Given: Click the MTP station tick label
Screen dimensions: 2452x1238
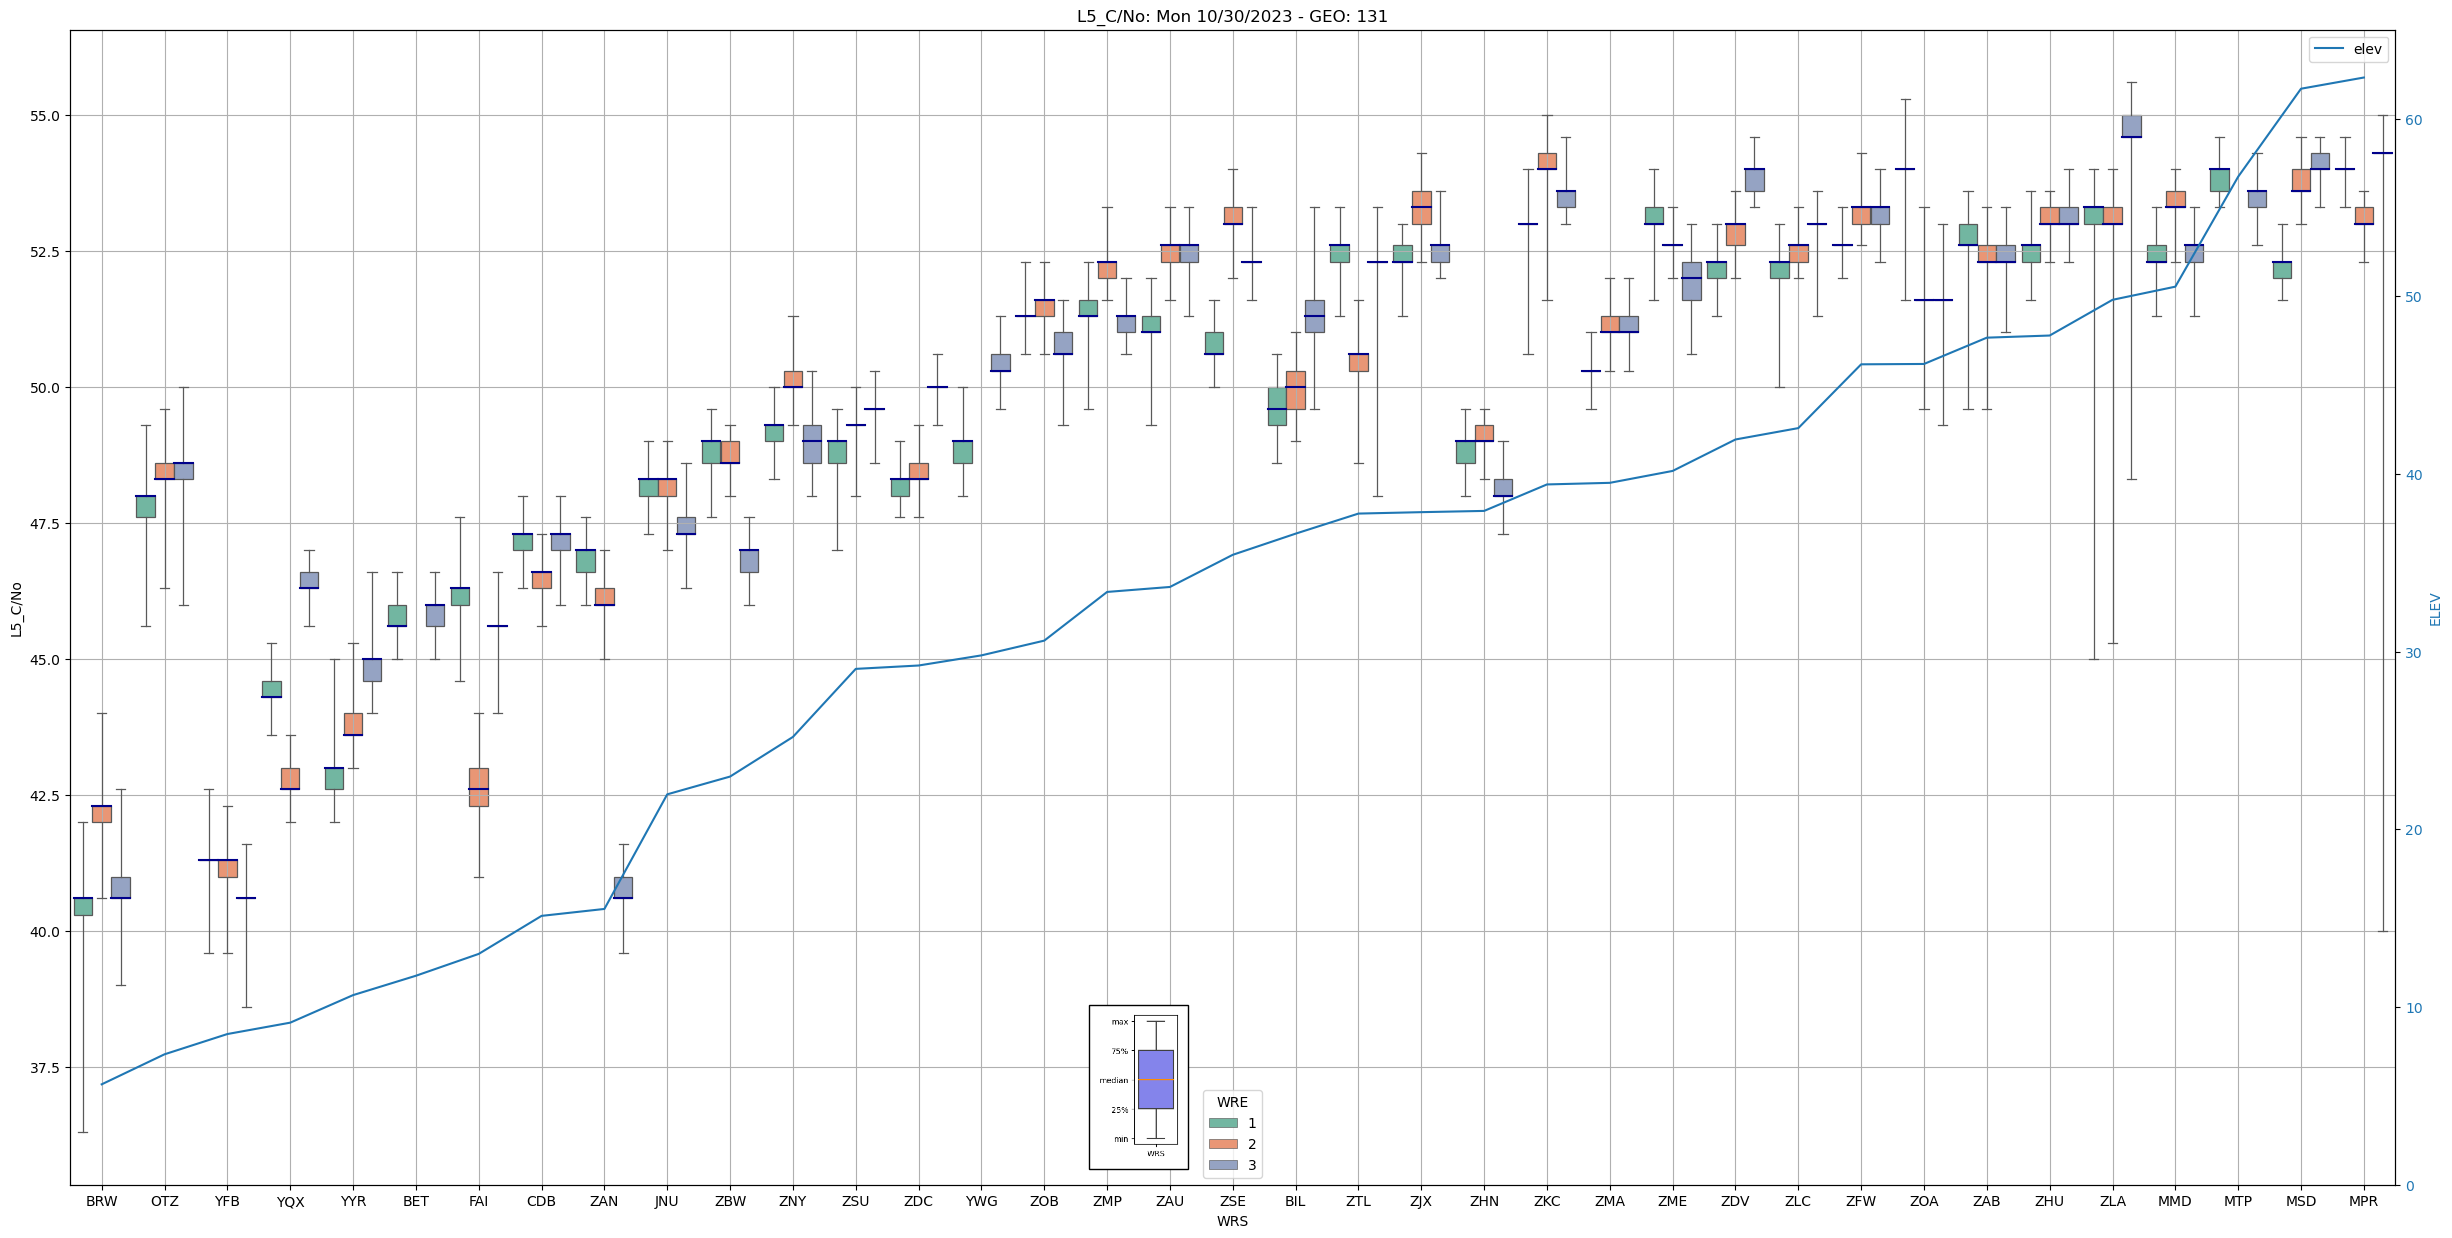Looking at the screenshot, I should pos(2238,1201).
